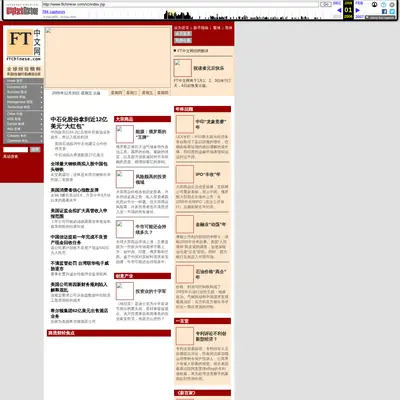Viewport: 400px width, 400px height.
Task: Open Wayback help question icon
Action: click(x=383, y=4)
